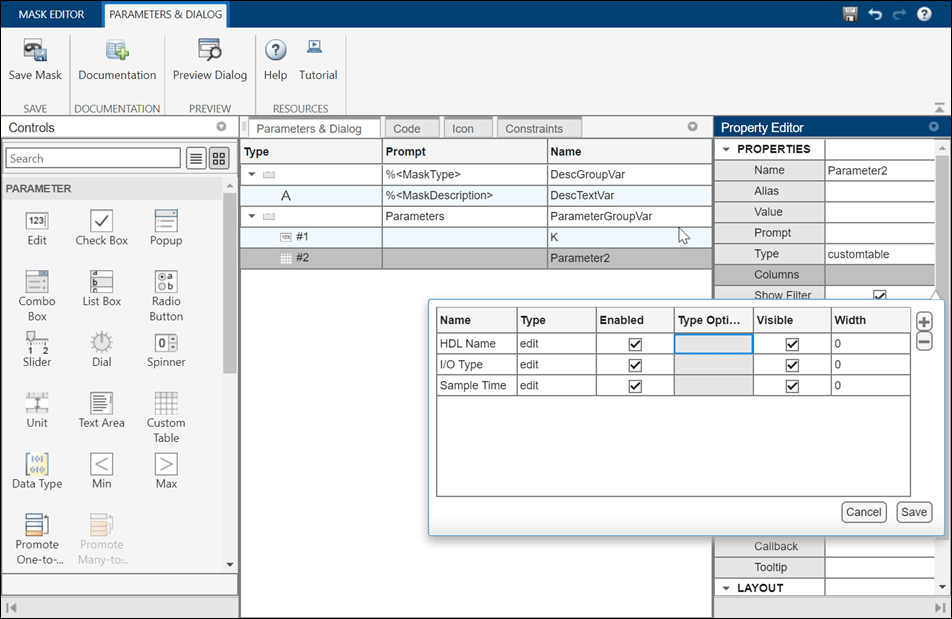Image resolution: width=952 pixels, height=619 pixels.
Task: Click Cancel in the columns dialog
Action: click(863, 512)
